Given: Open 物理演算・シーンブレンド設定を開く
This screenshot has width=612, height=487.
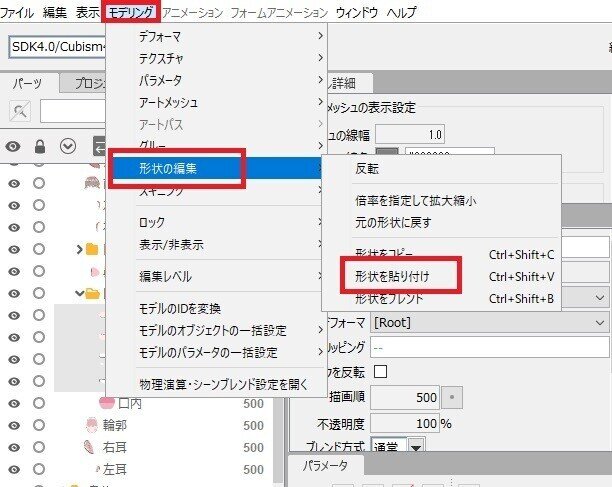Looking at the screenshot, I should pyautogui.click(x=217, y=384).
